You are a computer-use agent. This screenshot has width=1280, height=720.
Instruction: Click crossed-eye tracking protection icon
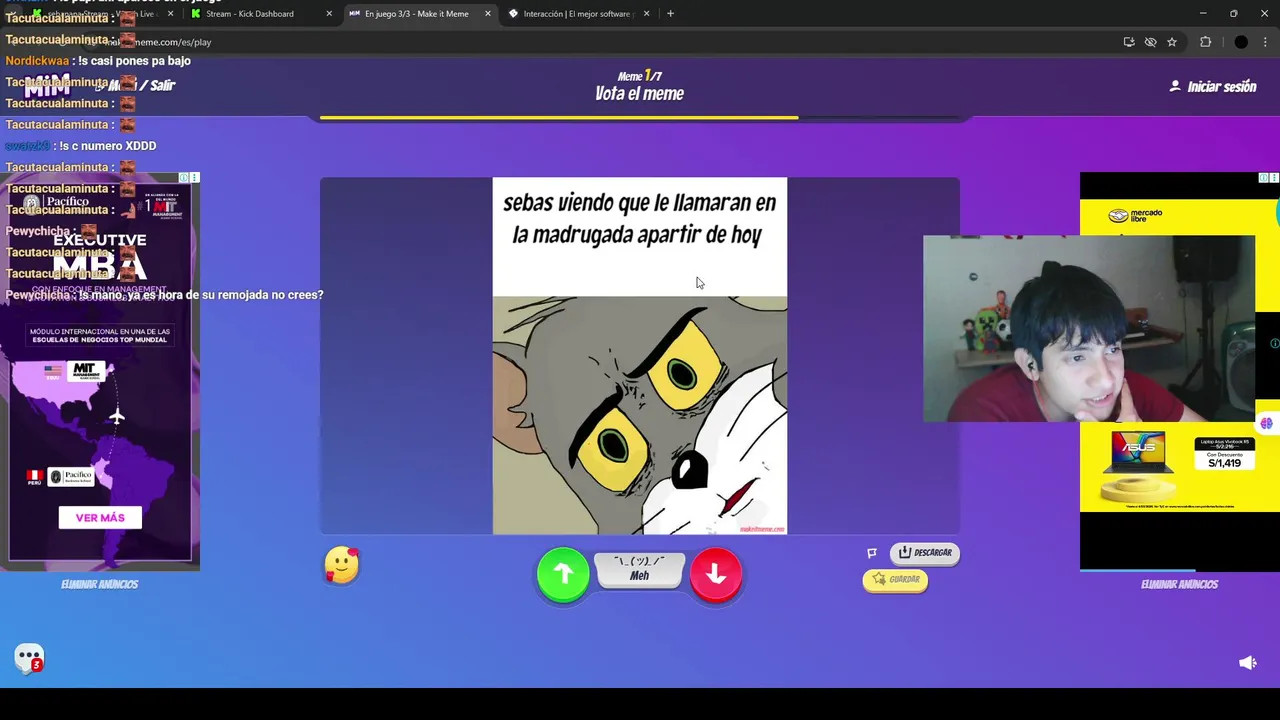tap(1150, 42)
